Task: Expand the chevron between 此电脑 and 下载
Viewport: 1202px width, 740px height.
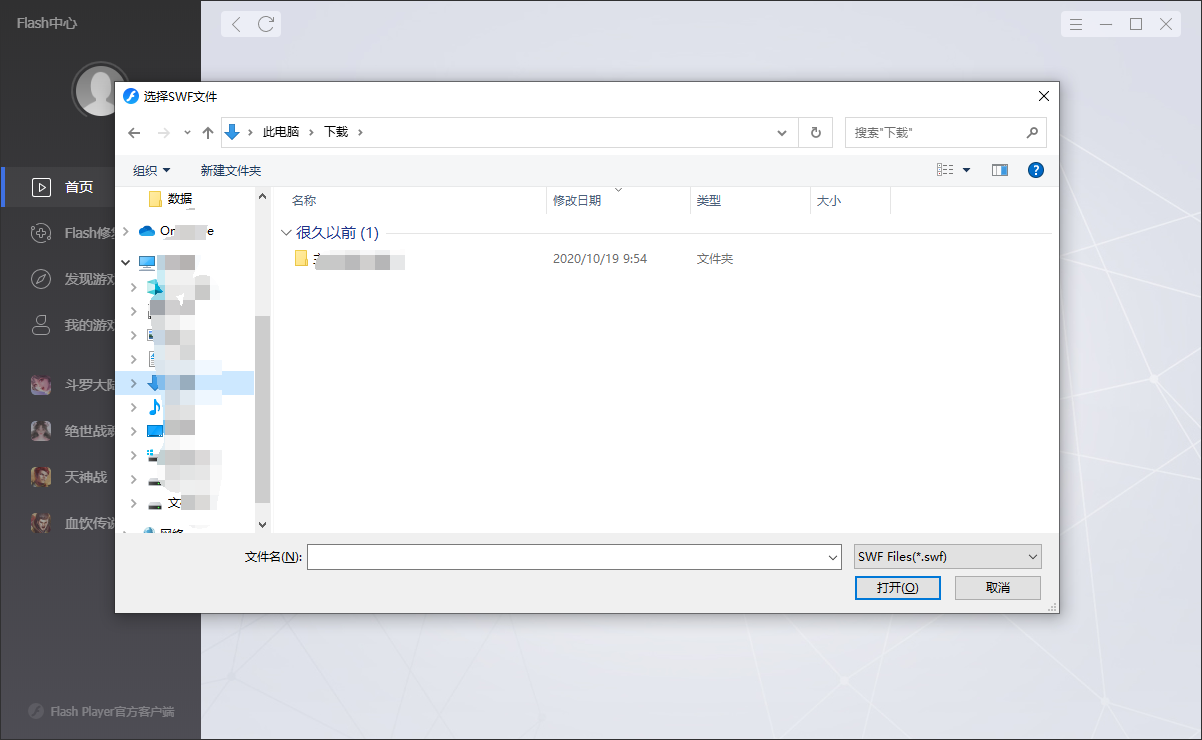Action: tap(311, 132)
